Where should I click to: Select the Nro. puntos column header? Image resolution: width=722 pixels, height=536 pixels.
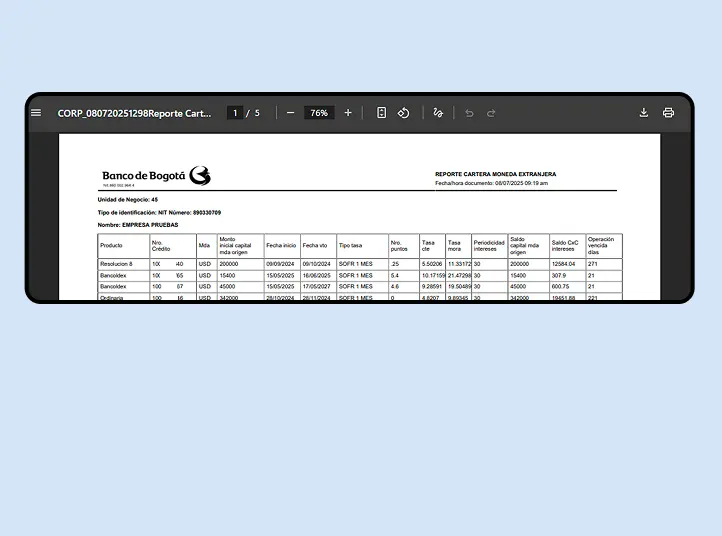(x=404, y=246)
